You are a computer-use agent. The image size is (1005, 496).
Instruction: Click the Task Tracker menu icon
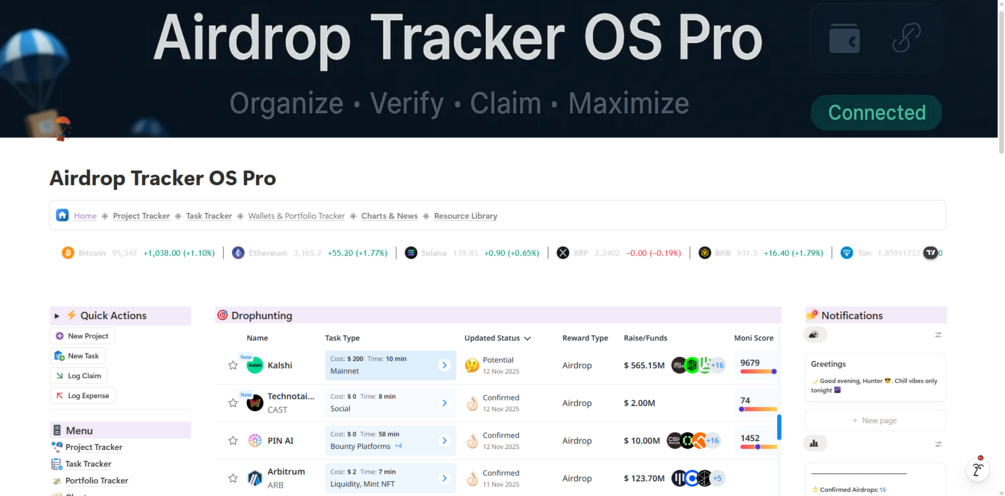(x=57, y=463)
